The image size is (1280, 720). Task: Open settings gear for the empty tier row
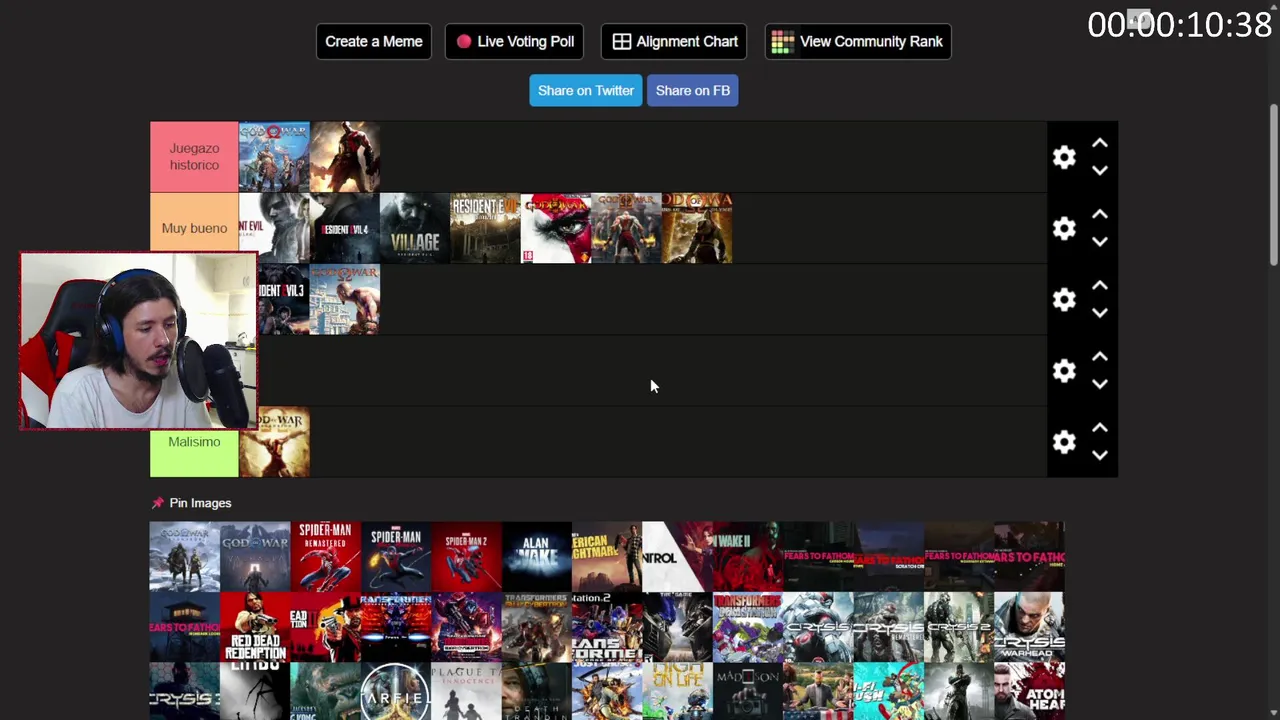tap(1064, 370)
